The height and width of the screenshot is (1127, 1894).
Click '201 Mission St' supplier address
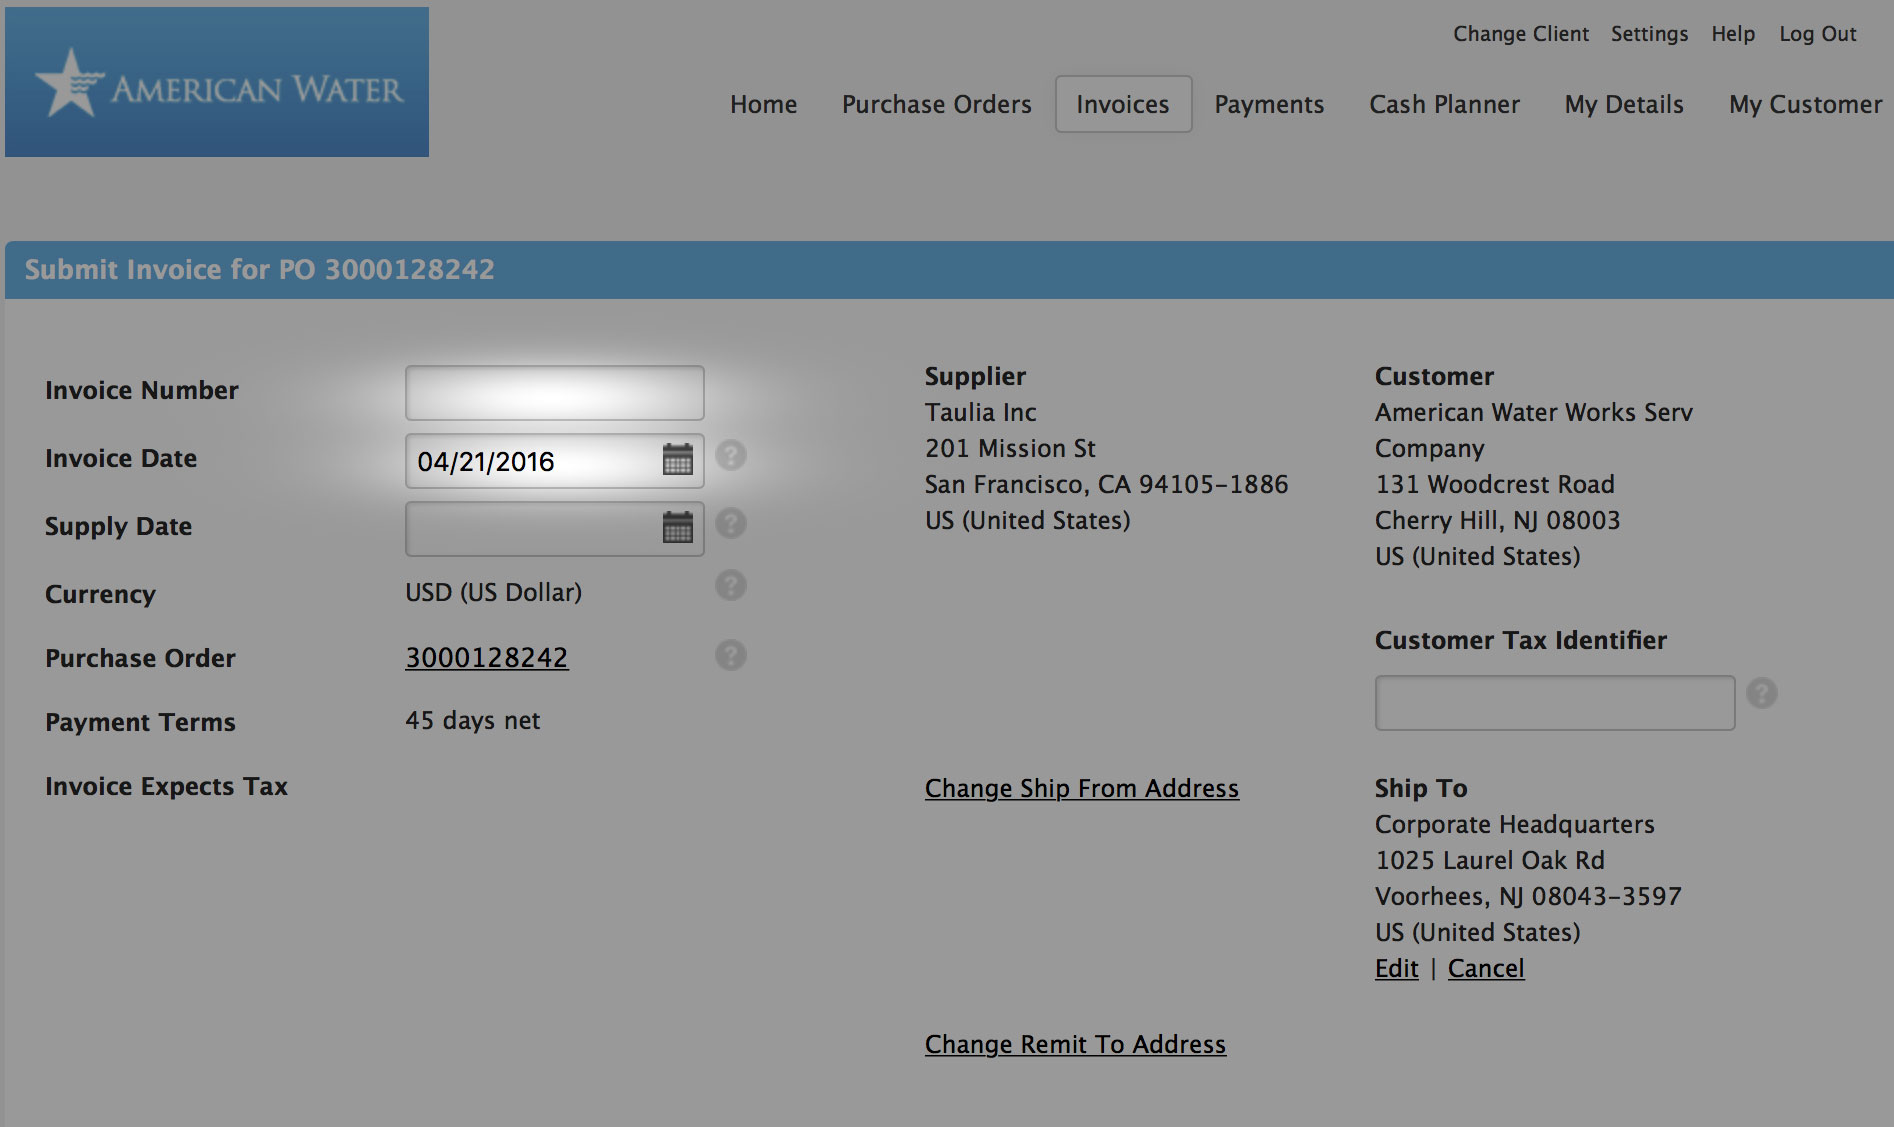point(1010,448)
